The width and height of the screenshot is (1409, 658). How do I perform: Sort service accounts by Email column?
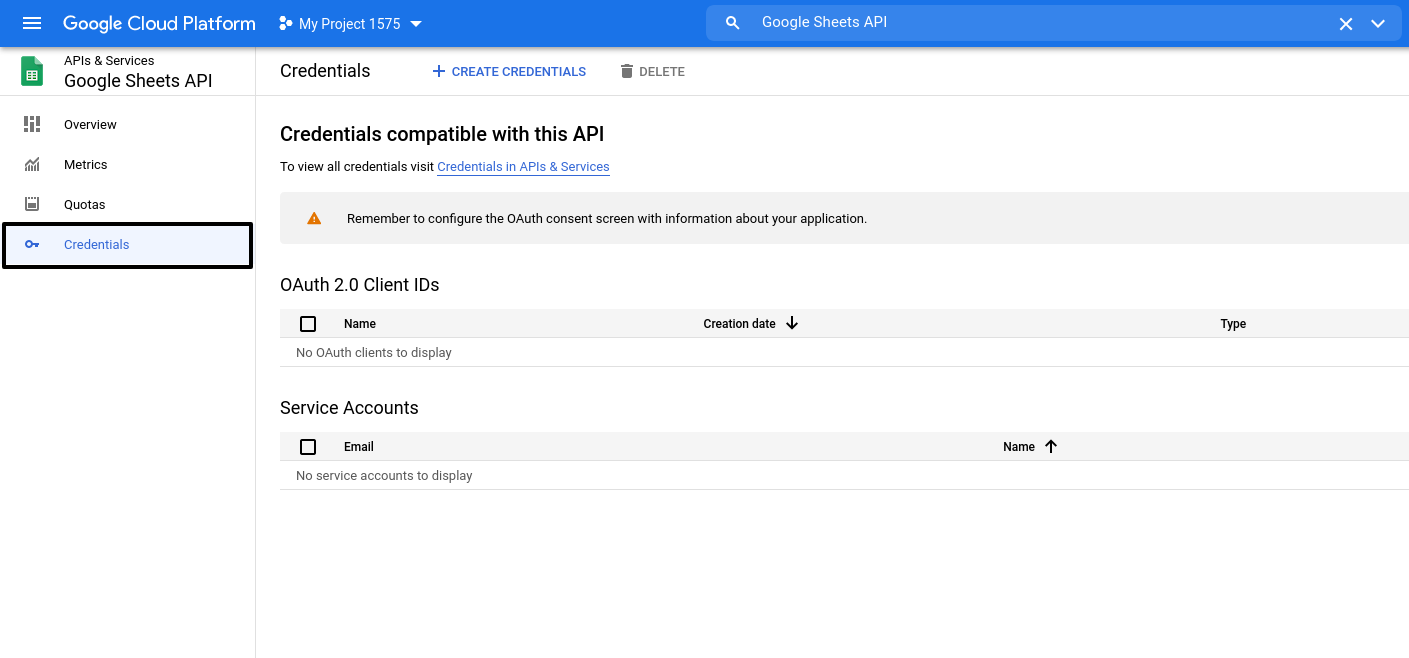click(359, 447)
